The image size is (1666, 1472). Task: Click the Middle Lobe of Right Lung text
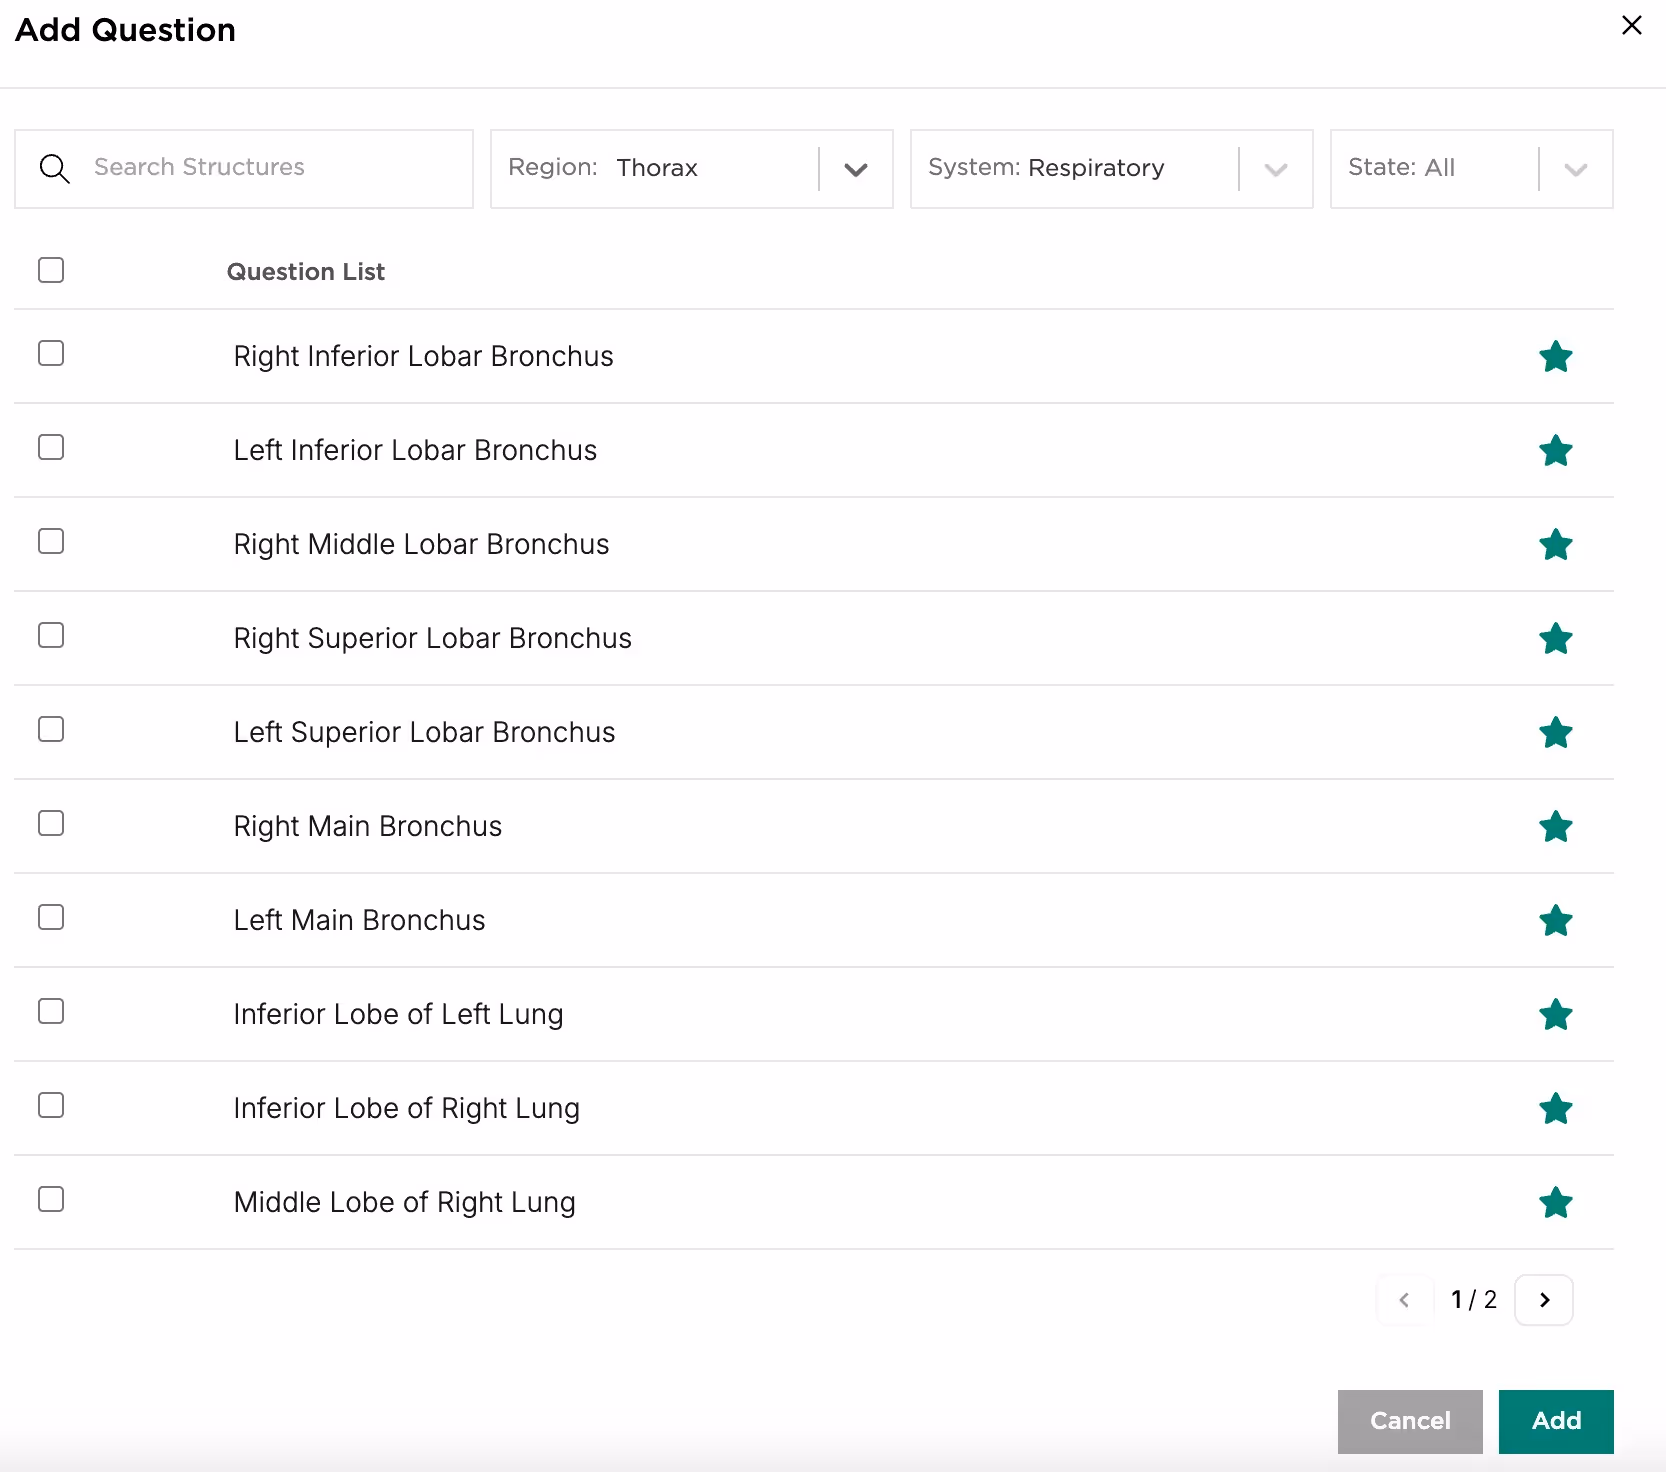pyautogui.click(x=404, y=1203)
